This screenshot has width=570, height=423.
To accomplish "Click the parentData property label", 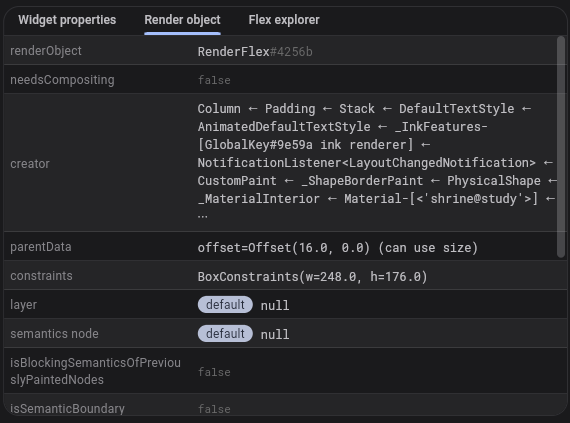I will [x=41, y=247].
